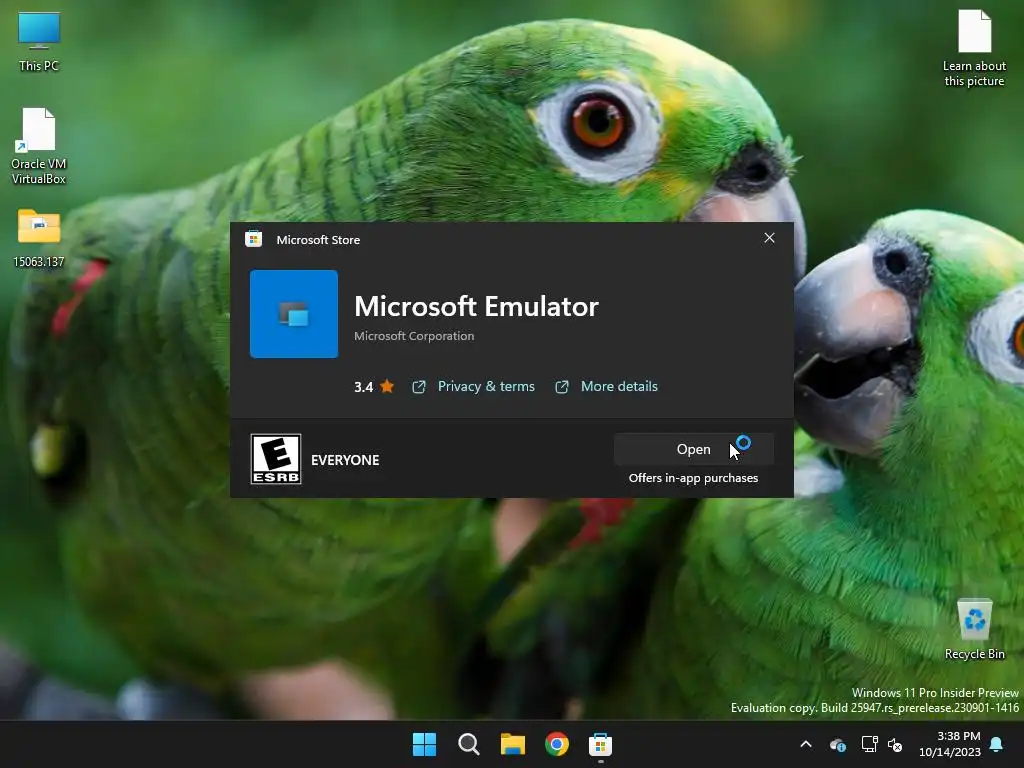Click the muted volume tray icon
This screenshot has width=1024, height=768.
point(895,744)
